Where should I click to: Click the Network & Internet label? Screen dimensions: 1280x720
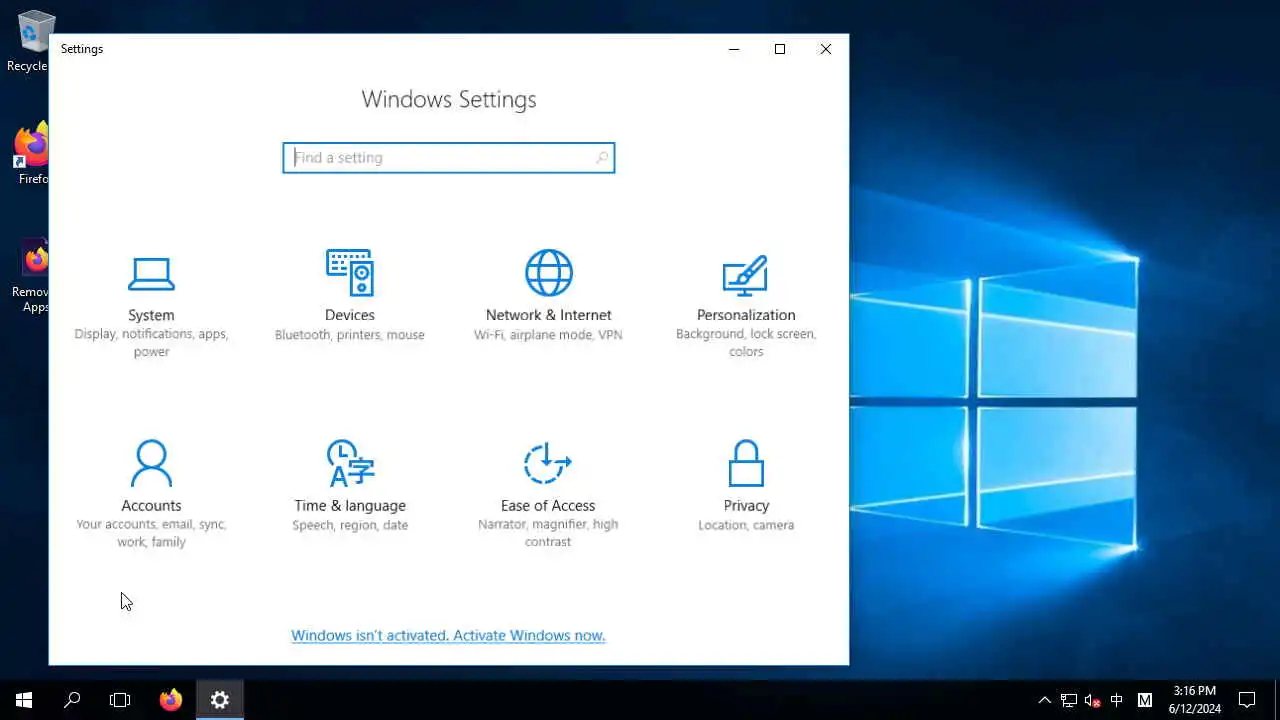[x=548, y=315]
